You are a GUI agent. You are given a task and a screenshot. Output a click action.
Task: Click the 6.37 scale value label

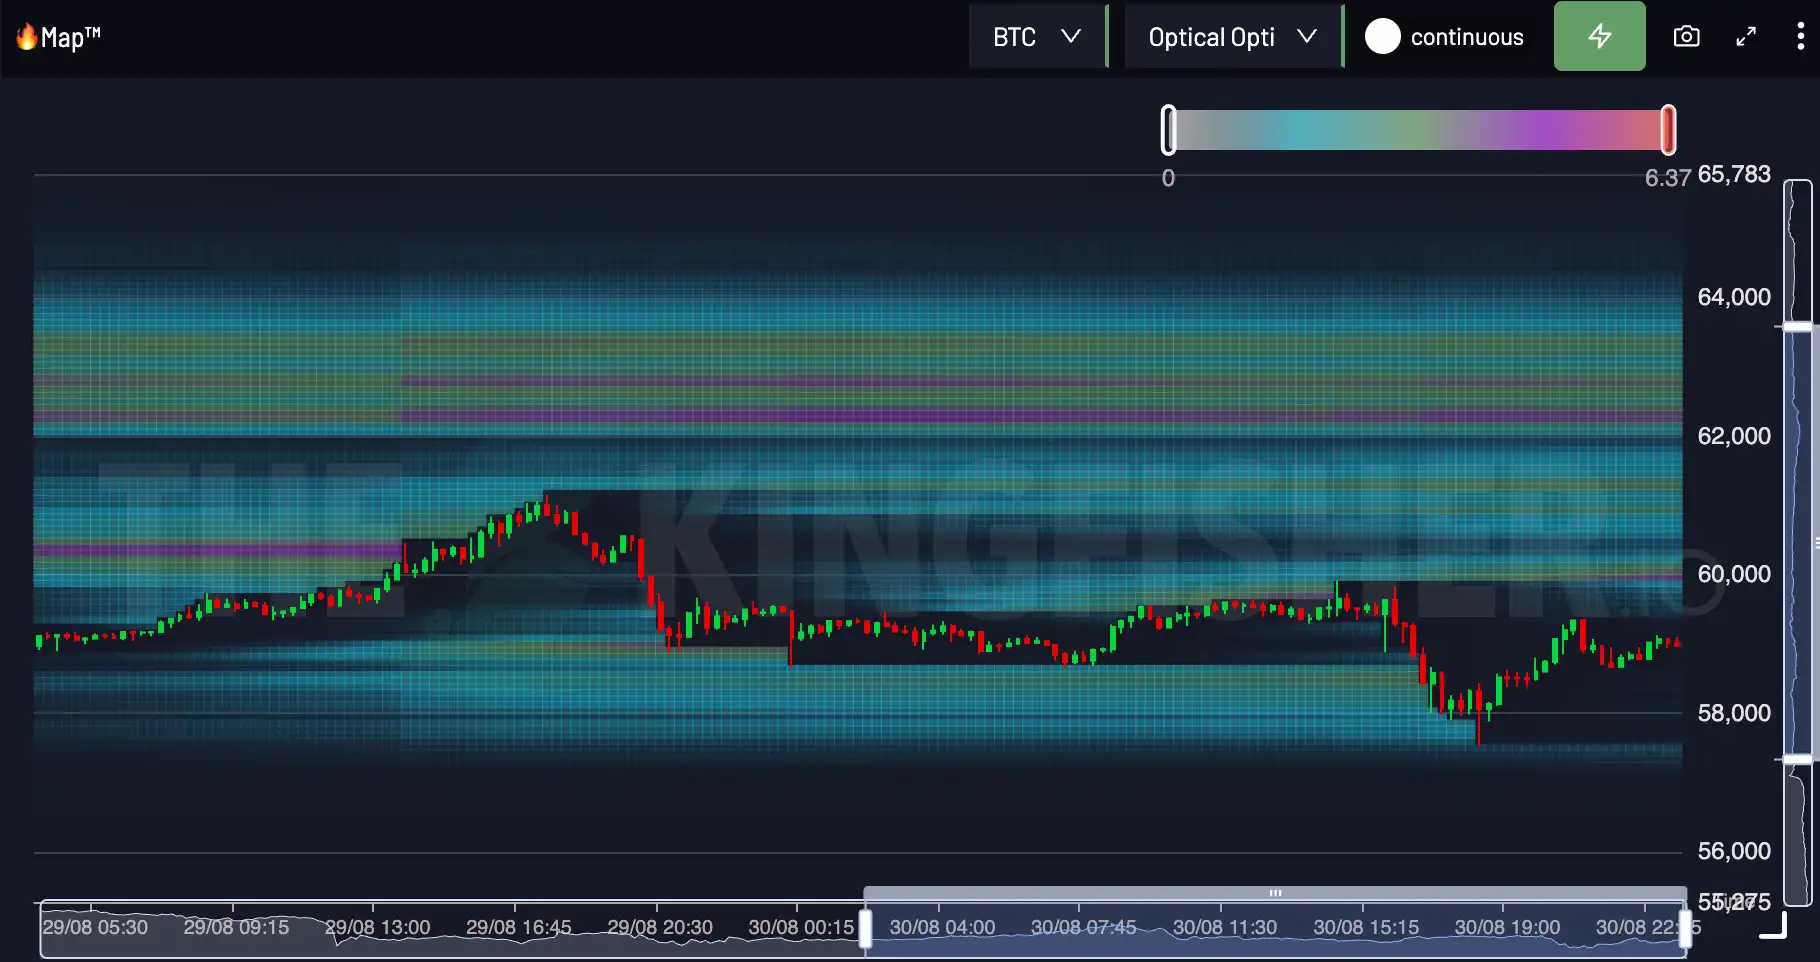1667,178
